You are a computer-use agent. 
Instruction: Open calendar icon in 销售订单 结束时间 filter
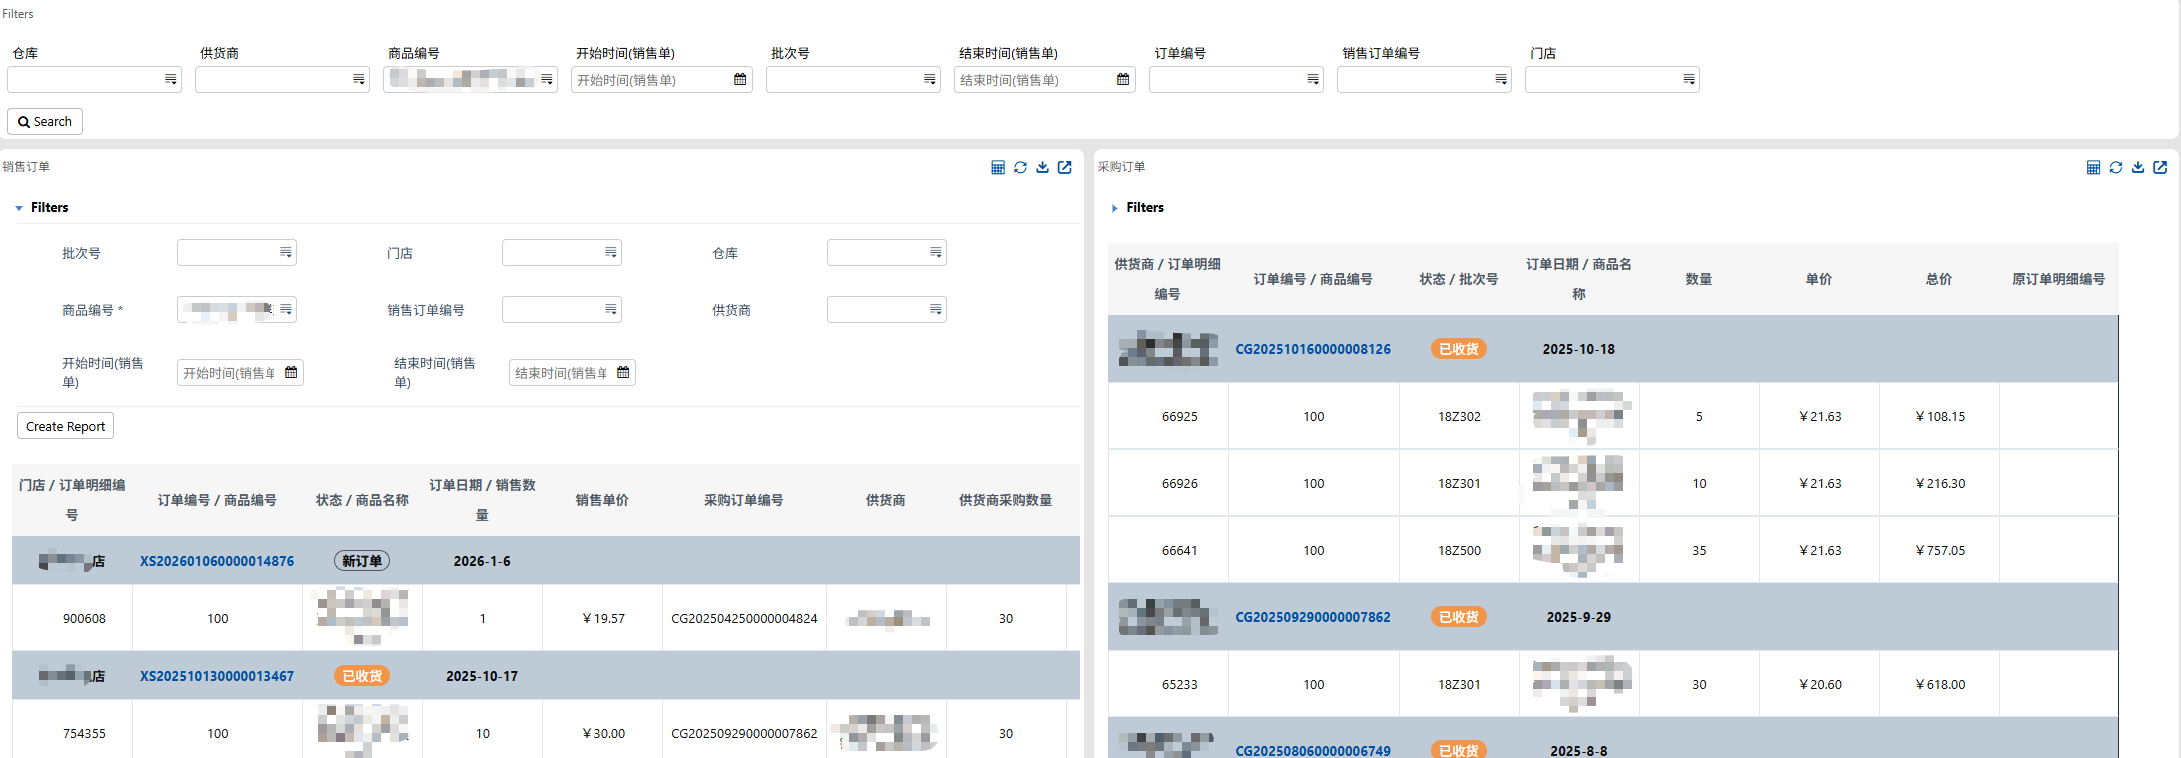pyautogui.click(x=623, y=372)
